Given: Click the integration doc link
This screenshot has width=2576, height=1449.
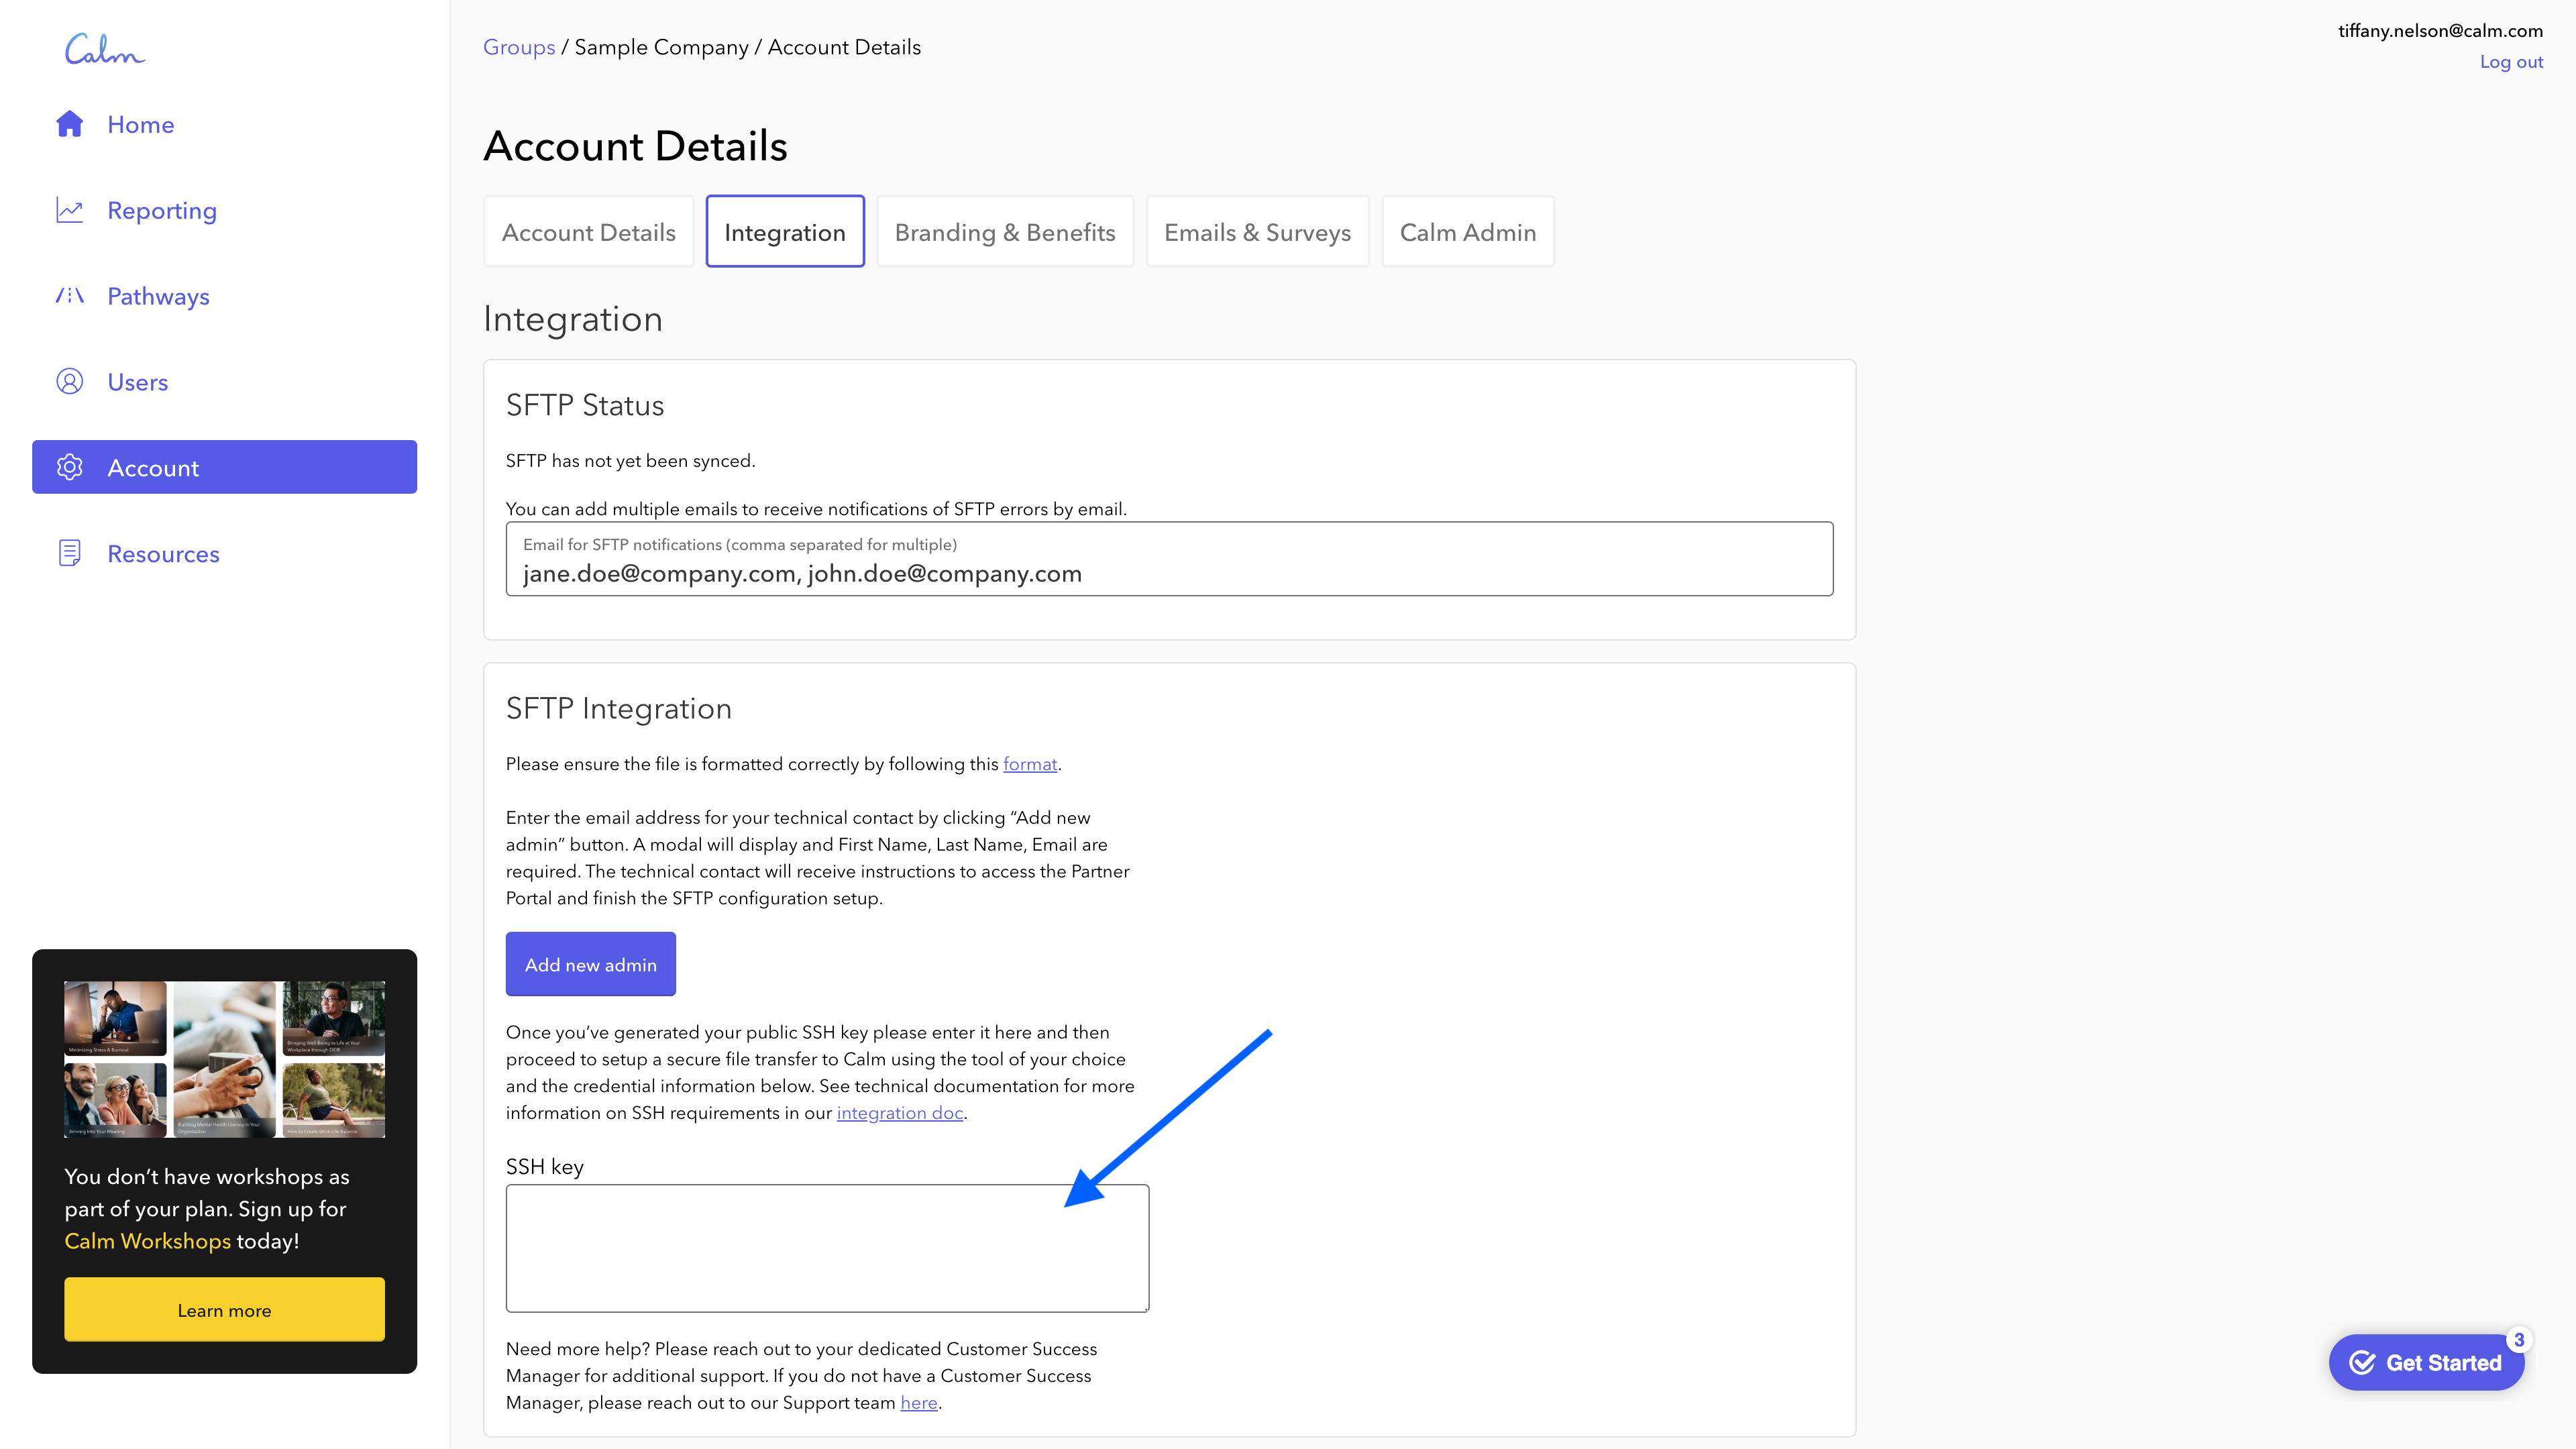Looking at the screenshot, I should pyautogui.click(x=899, y=1113).
